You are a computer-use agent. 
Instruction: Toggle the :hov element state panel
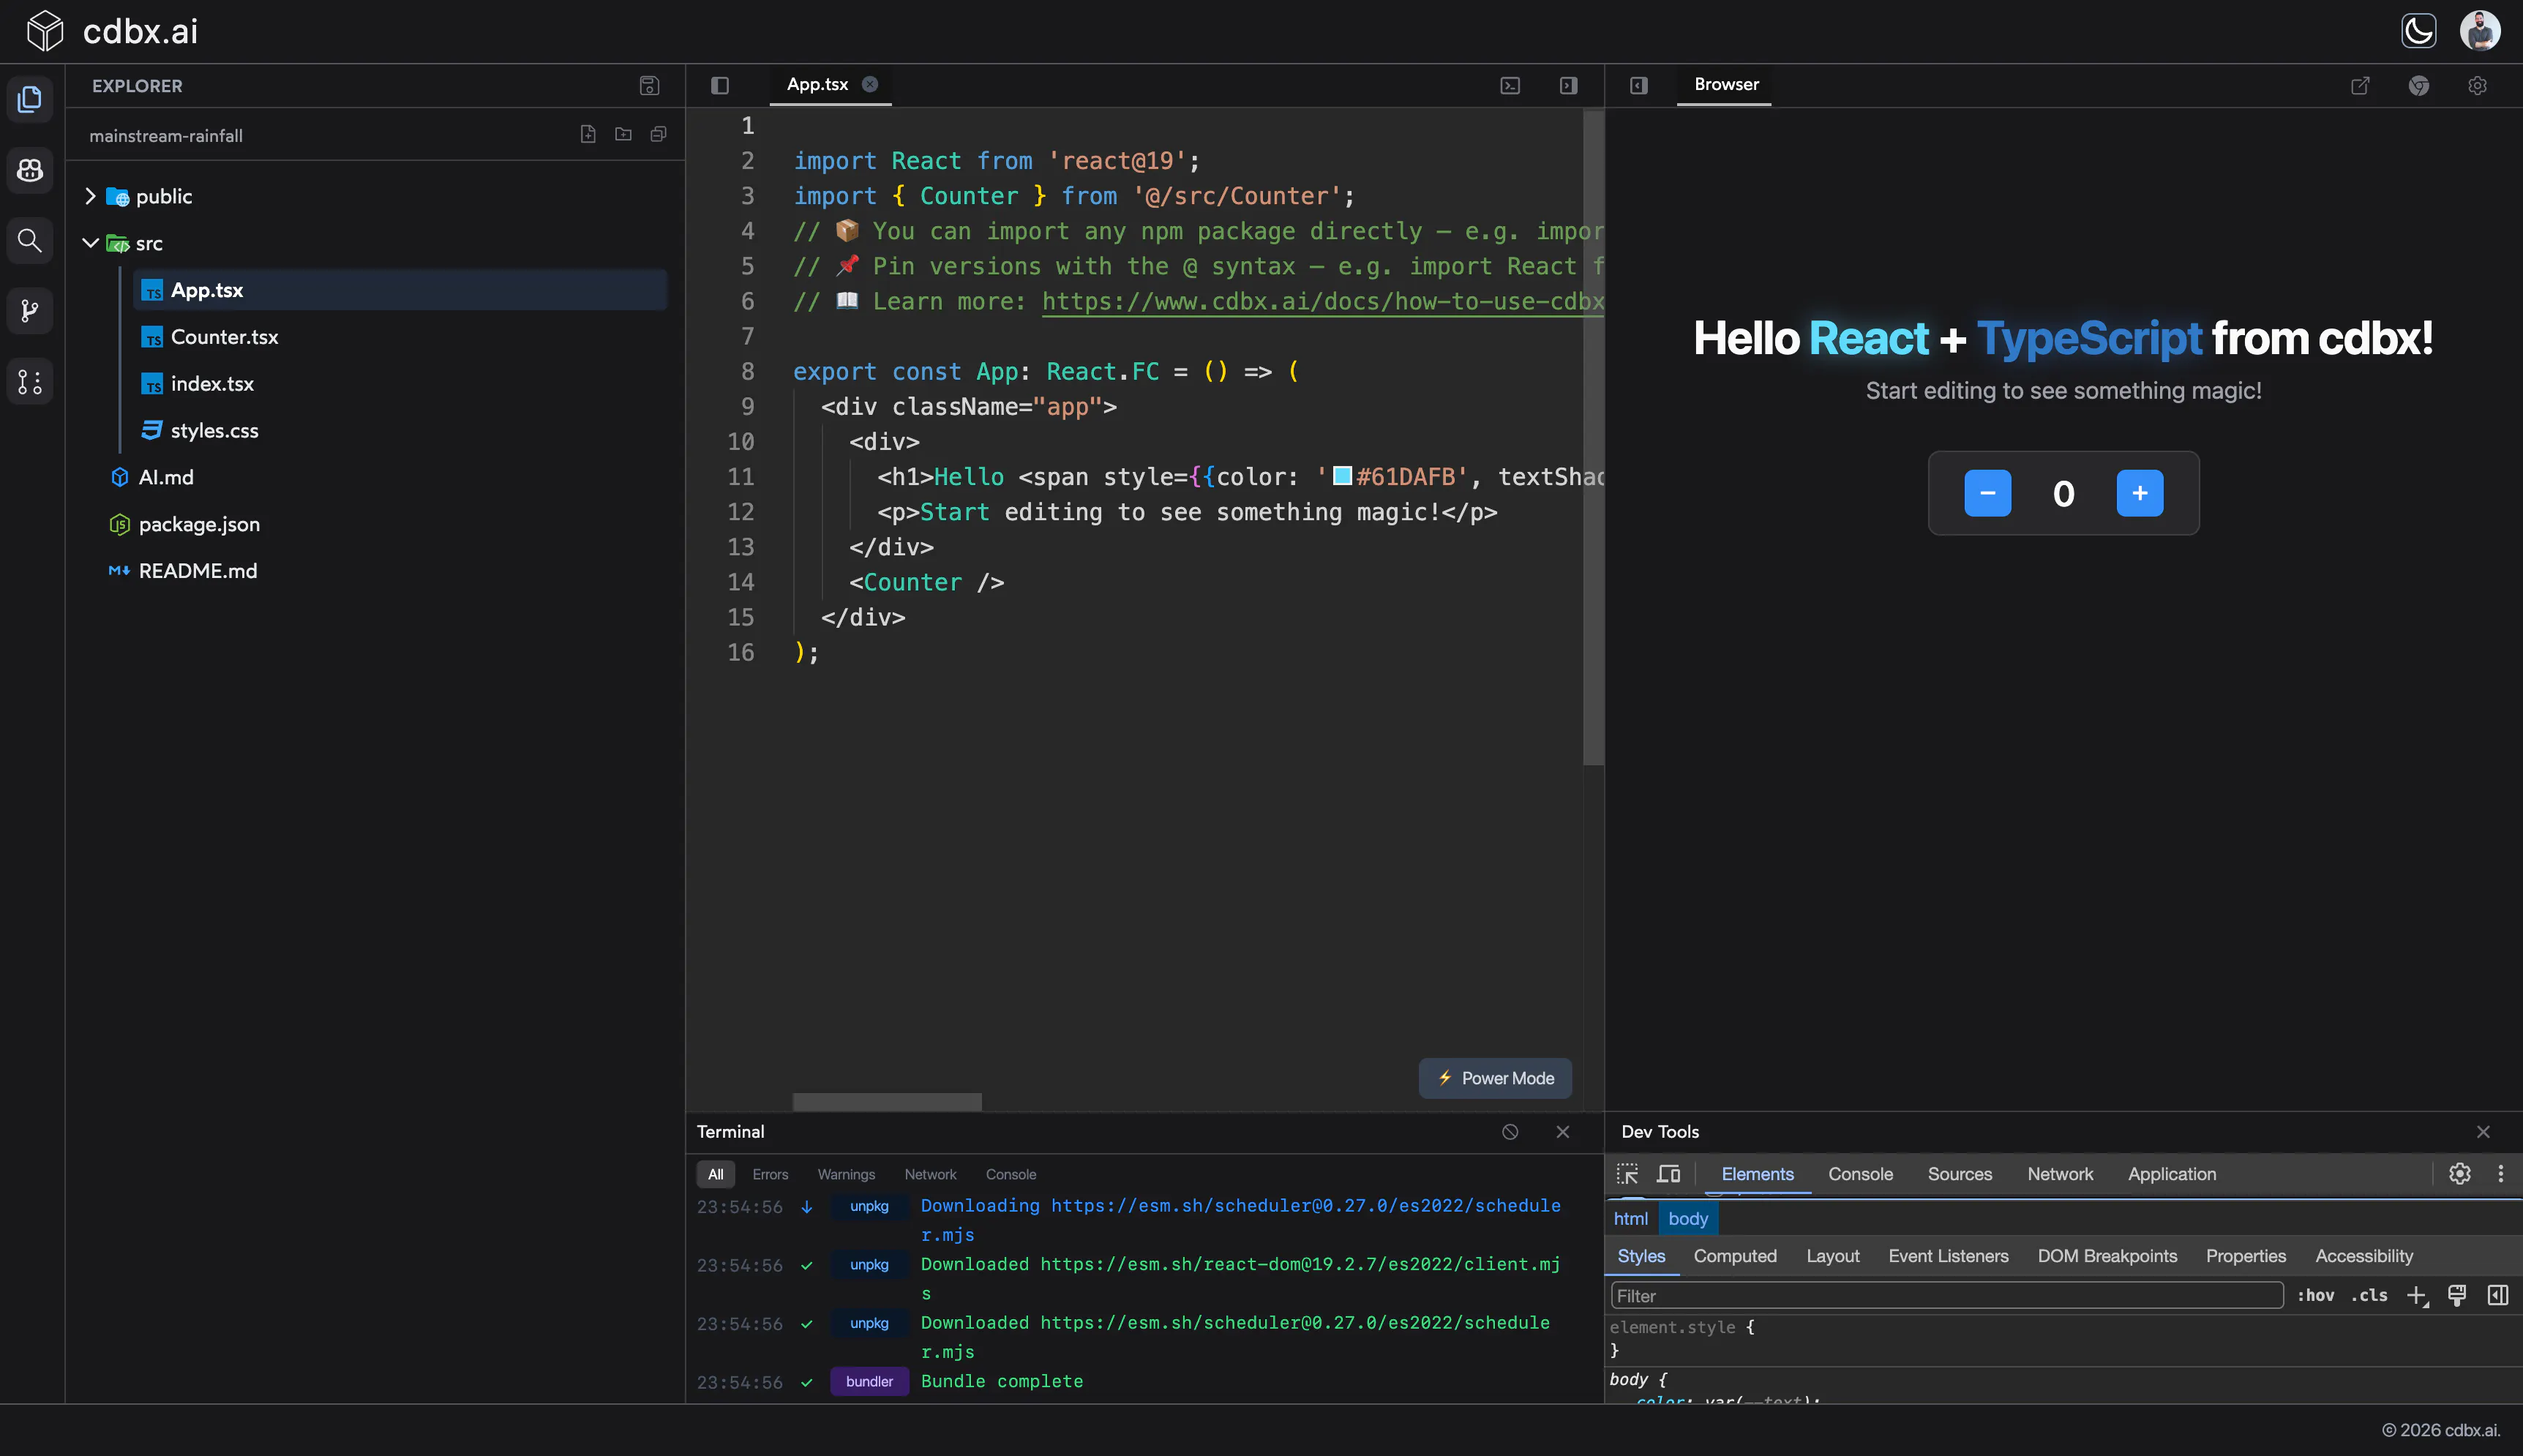click(x=2316, y=1295)
